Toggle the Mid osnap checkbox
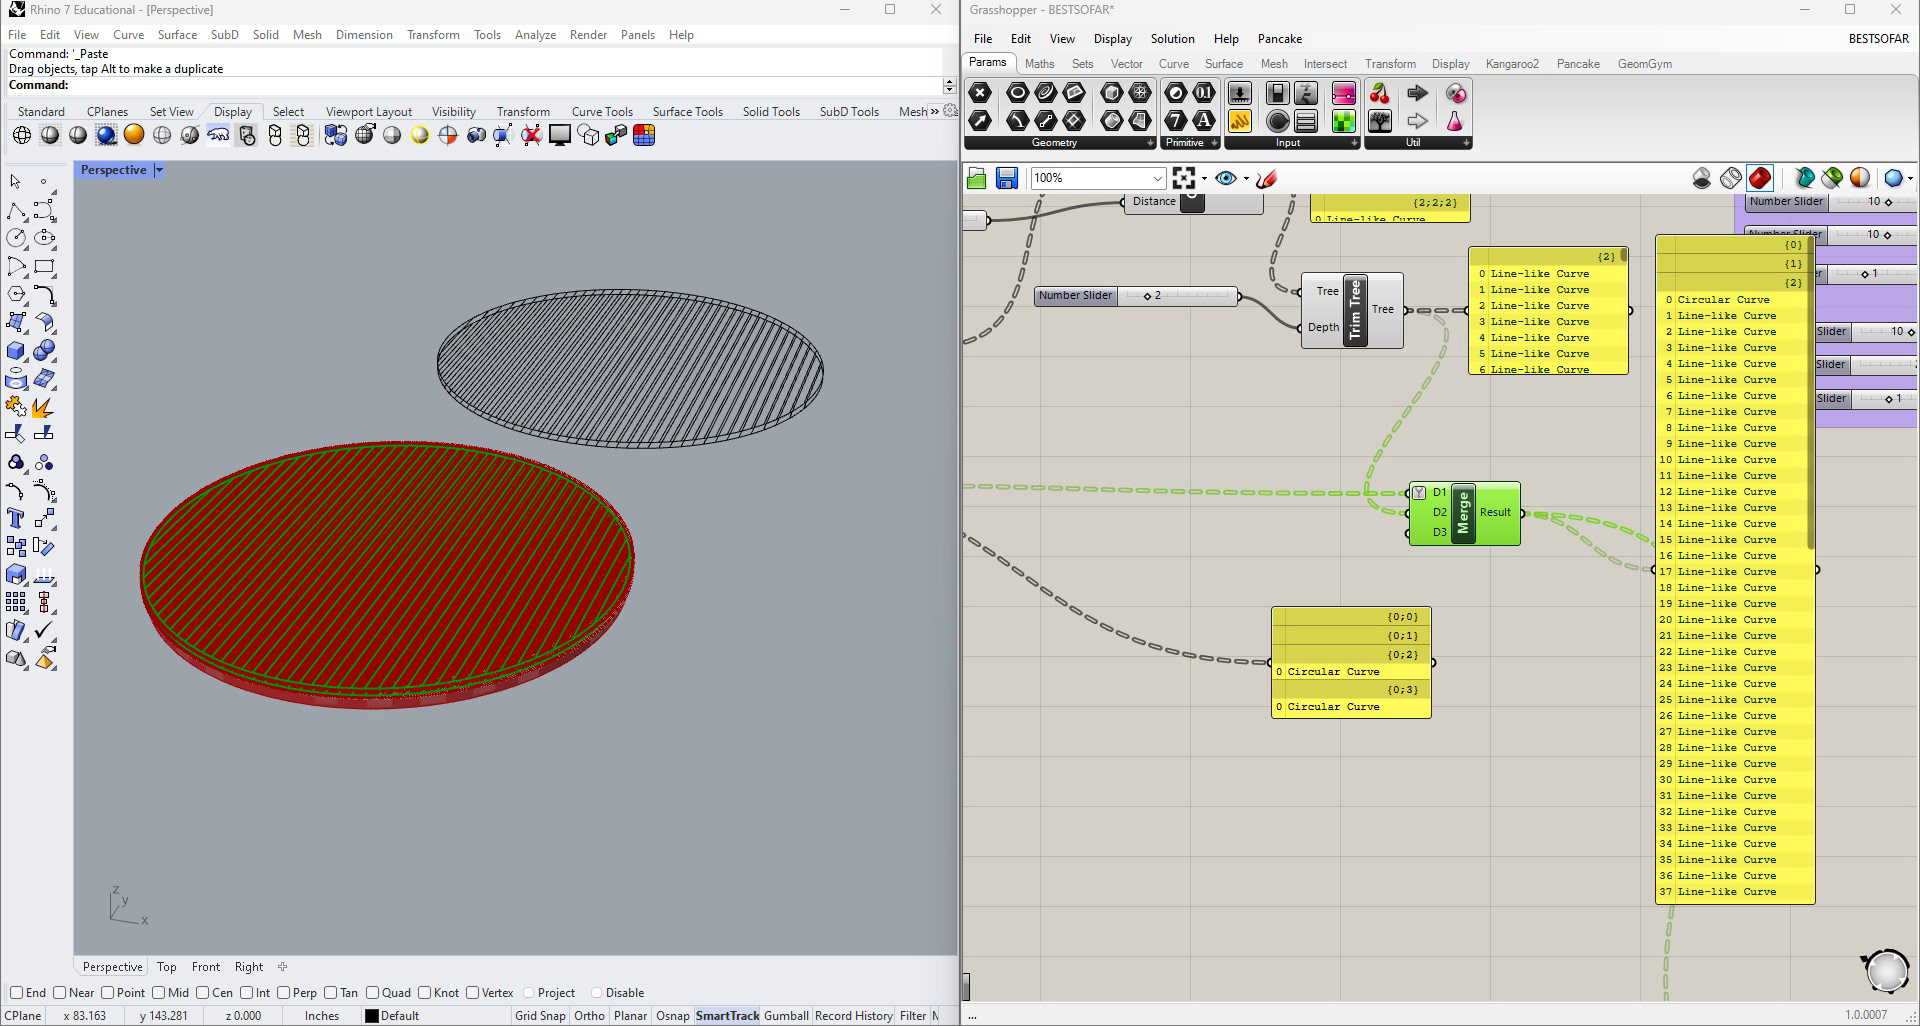 (158, 993)
